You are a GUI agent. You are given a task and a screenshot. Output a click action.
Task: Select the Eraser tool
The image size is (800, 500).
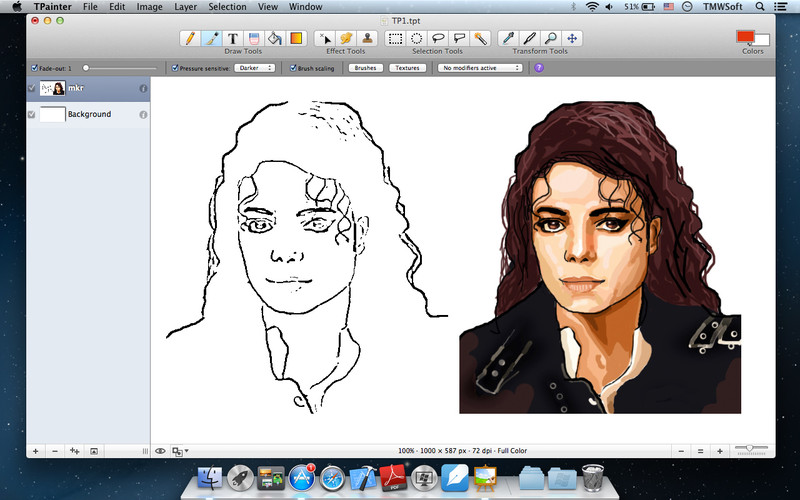(x=254, y=38)
